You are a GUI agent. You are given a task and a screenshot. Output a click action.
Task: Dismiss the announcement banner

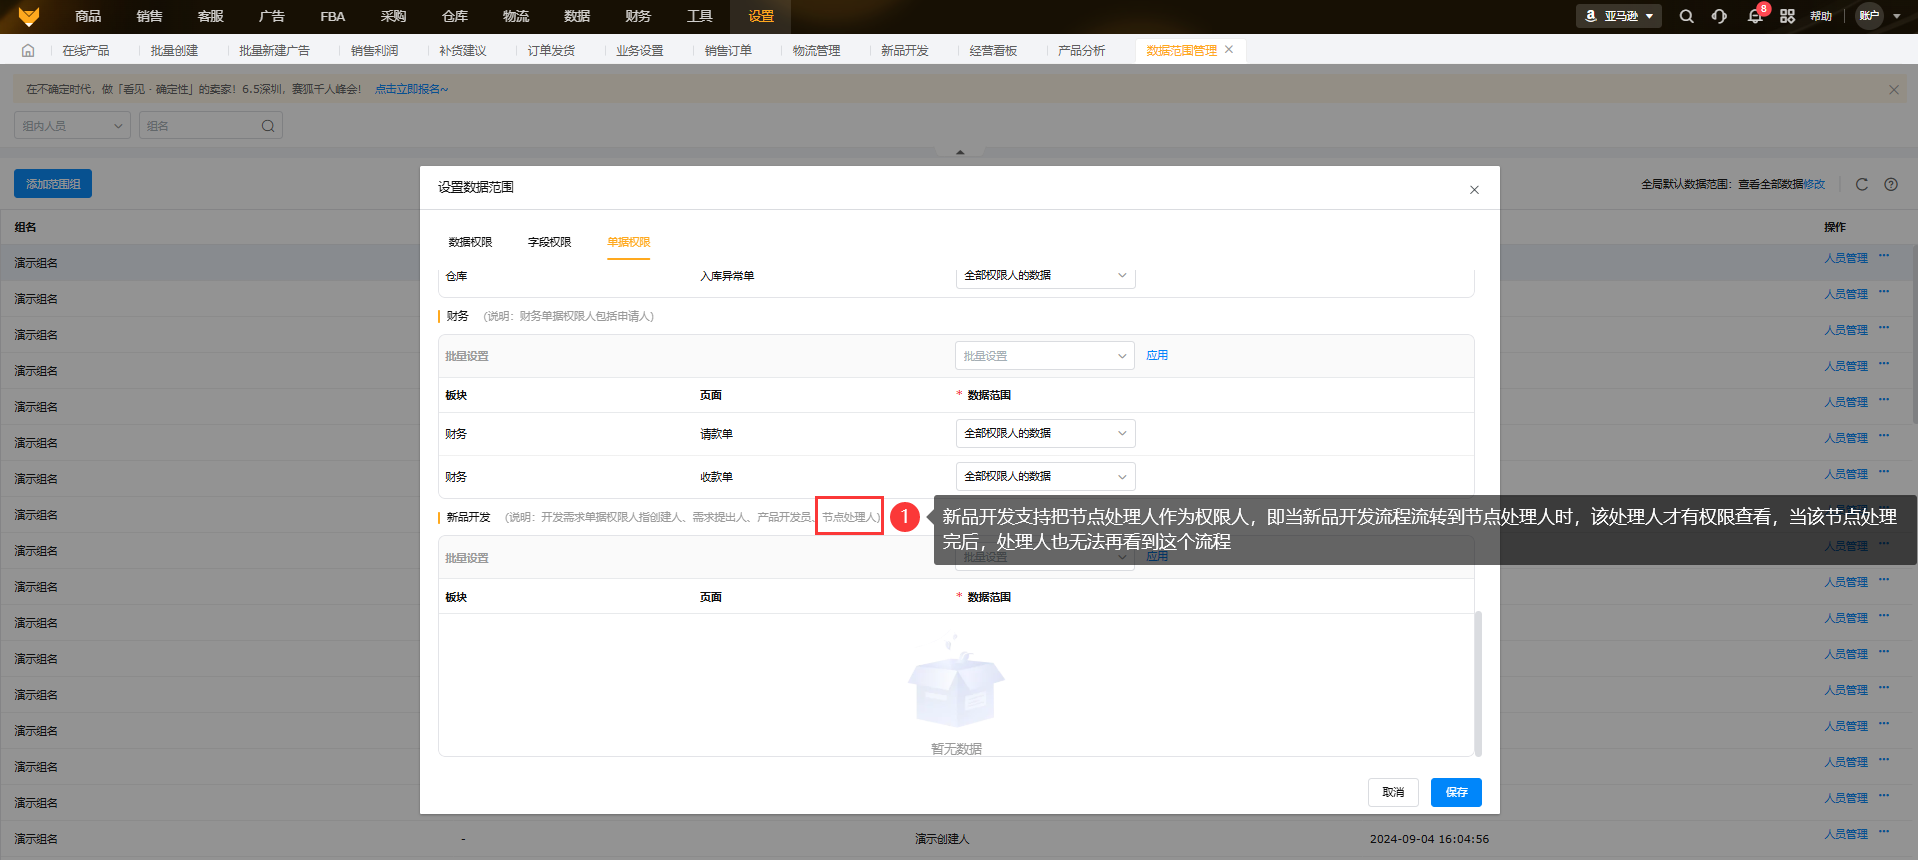click(x=1894, y=89)
